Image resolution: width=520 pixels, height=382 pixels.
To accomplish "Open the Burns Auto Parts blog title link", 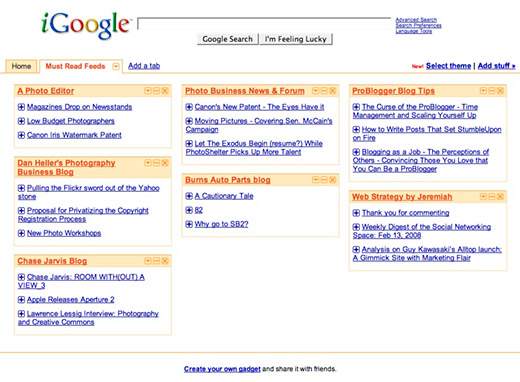I will [228, 180].
